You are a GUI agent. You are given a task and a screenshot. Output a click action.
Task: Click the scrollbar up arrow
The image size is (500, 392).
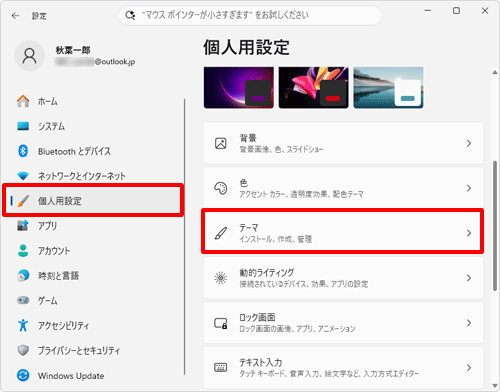click(495, 72)
